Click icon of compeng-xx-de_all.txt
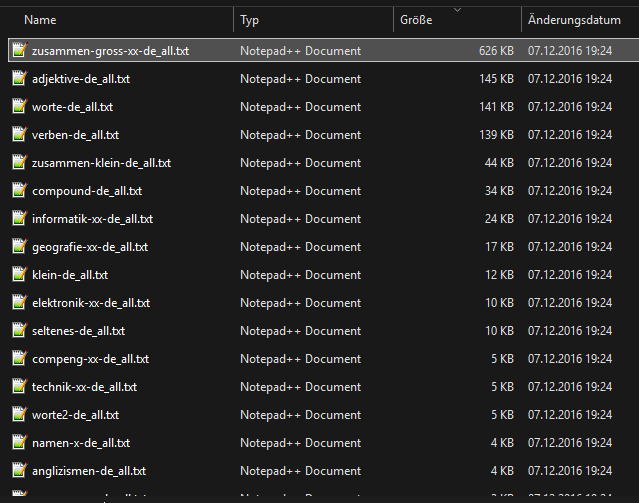Image resolution: width=639 pixels, height=503 pixels. 19,358
